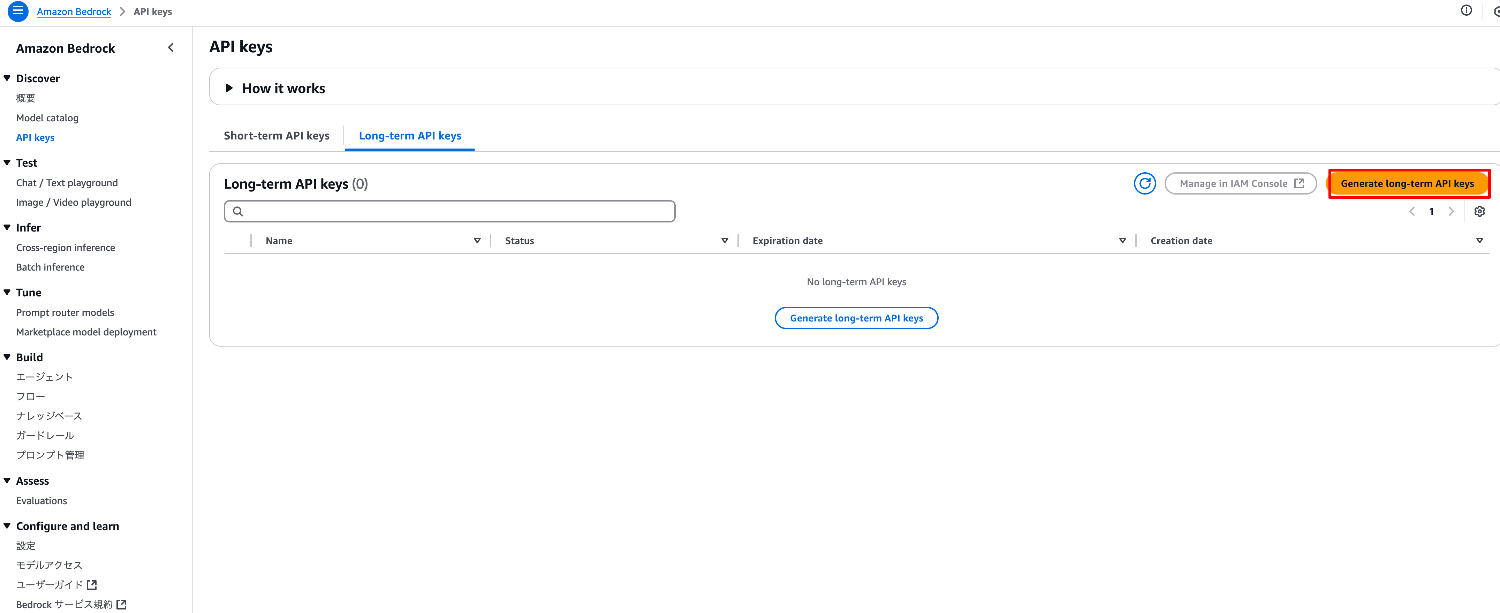The width and height of the screenshot is (1500, 613).
Task: Click the Expiration date column header
Action: tap(788, 241)
